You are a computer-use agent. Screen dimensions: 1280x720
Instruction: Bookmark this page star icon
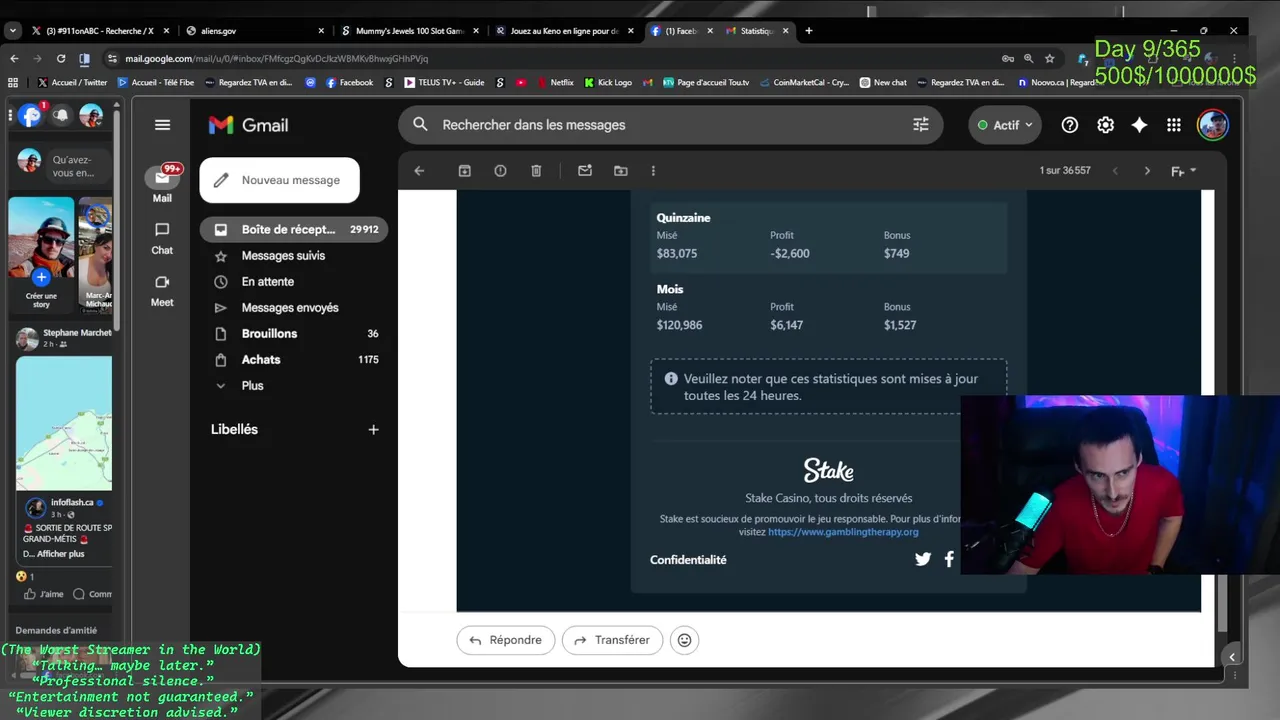1049,59
